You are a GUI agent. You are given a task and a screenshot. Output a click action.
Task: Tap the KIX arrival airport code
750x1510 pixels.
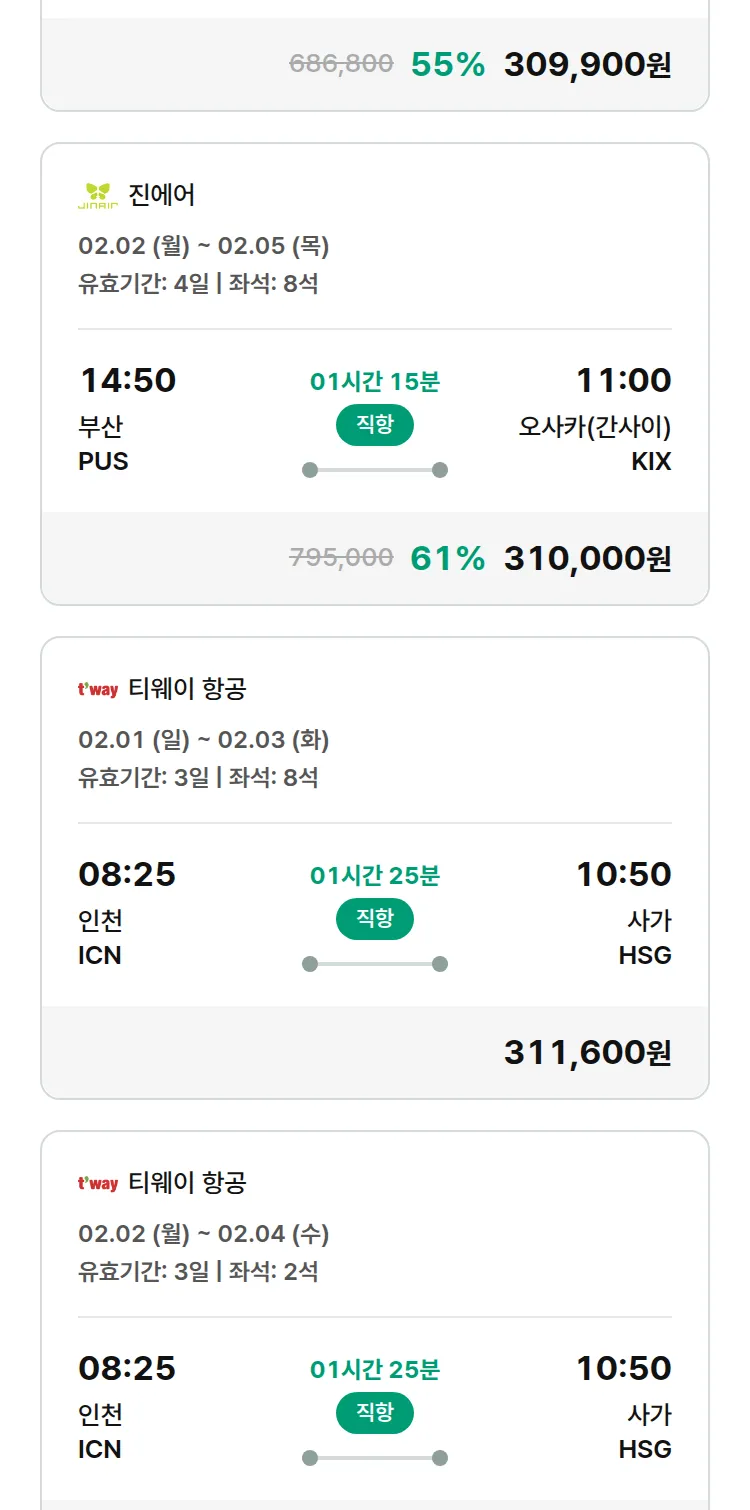tap(651, 462)
